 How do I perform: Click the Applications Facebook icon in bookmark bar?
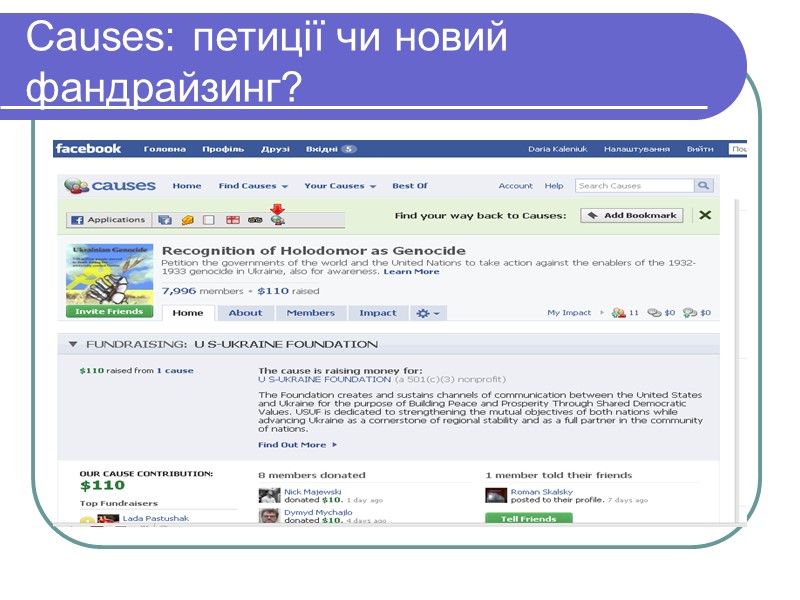click(77, 220)
